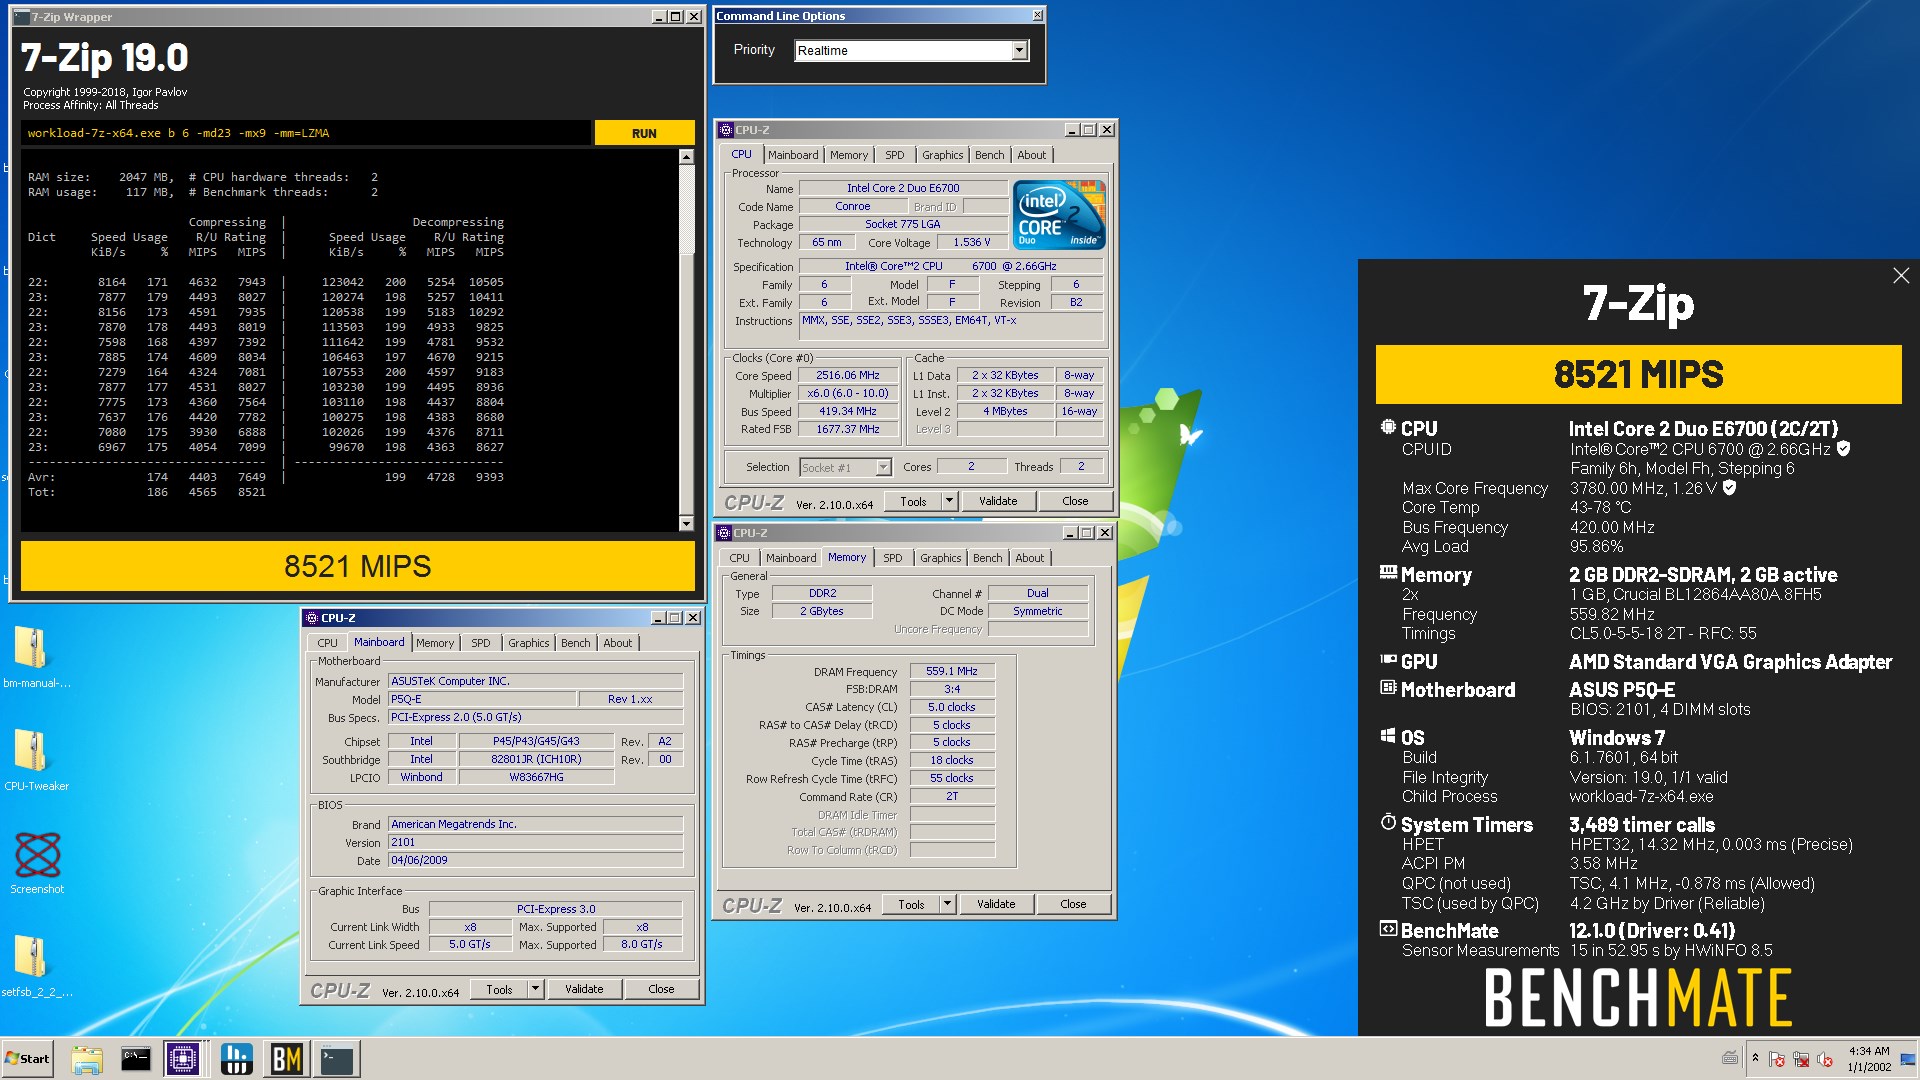The width and height of the screenshot is (1920, 1080).
Task: Click the Motherboard section icon in BenchMate panel
Action: (1388, 688)
